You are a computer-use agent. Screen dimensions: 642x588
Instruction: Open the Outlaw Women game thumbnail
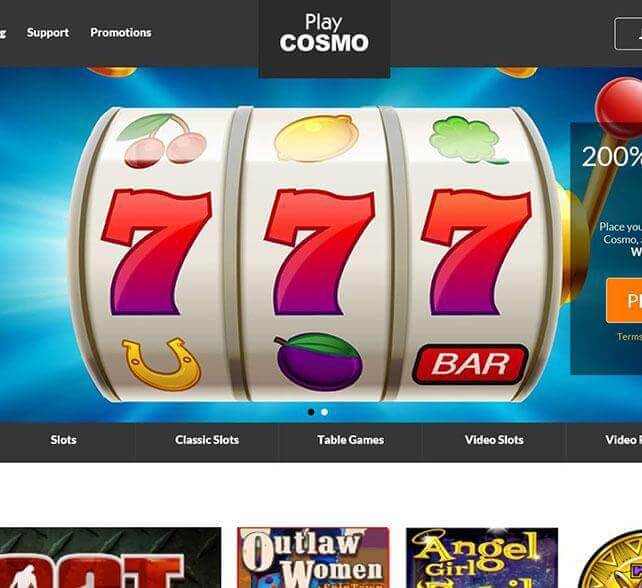(314, 558)
